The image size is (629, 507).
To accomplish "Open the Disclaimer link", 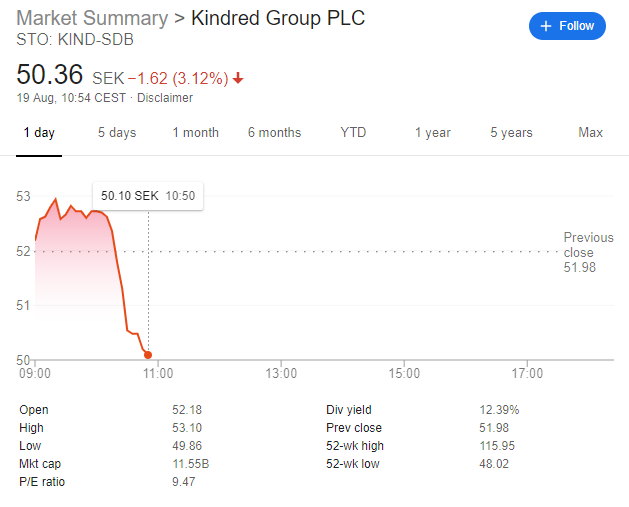I will [165, 98].
